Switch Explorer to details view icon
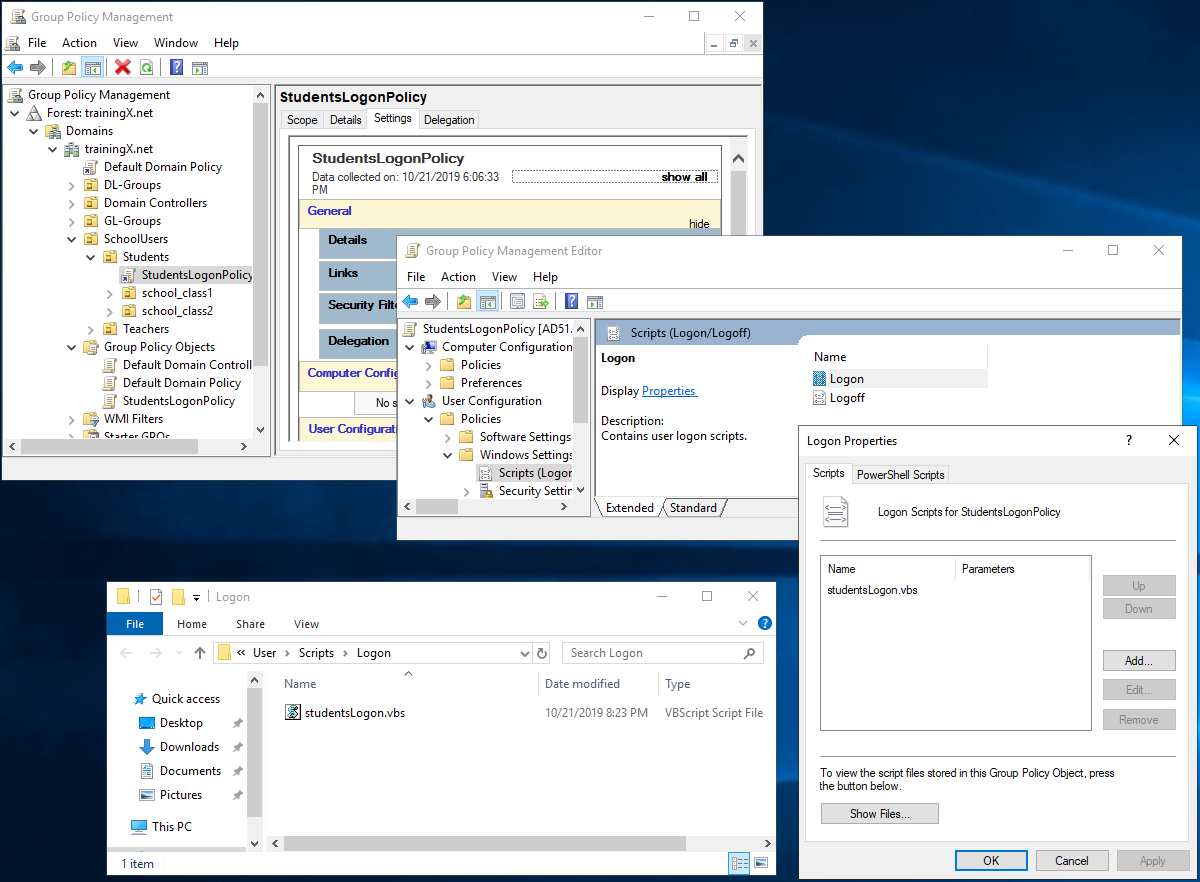The width and height of the screenshot is (1200, 882). 740,862
